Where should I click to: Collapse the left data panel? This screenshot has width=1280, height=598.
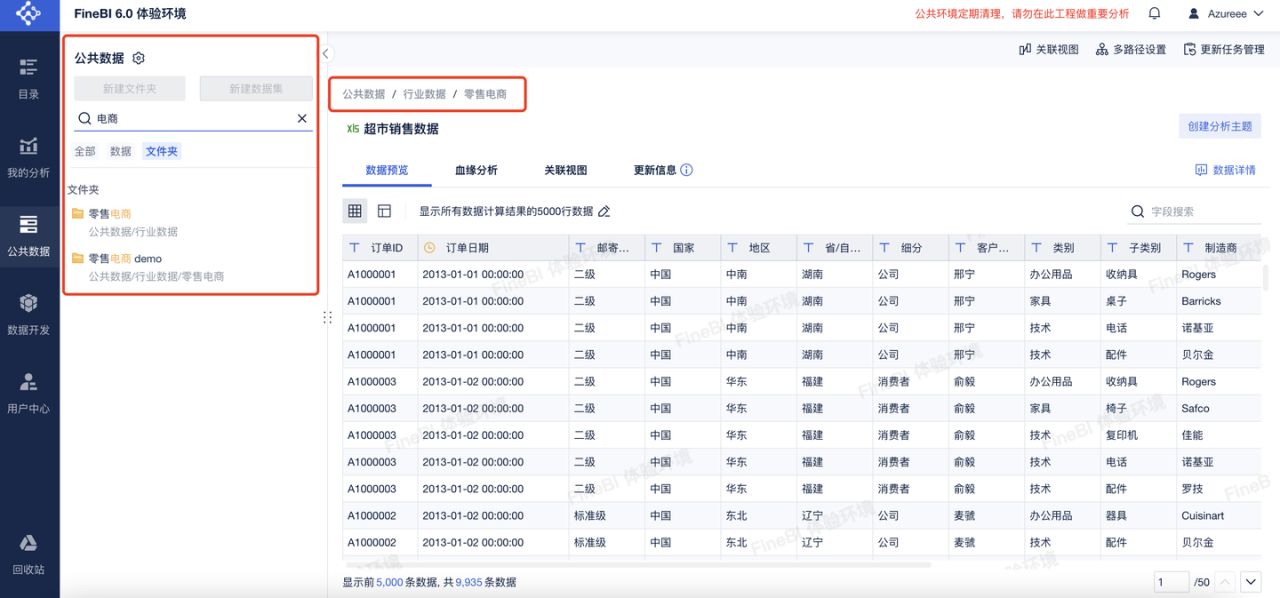325,52
